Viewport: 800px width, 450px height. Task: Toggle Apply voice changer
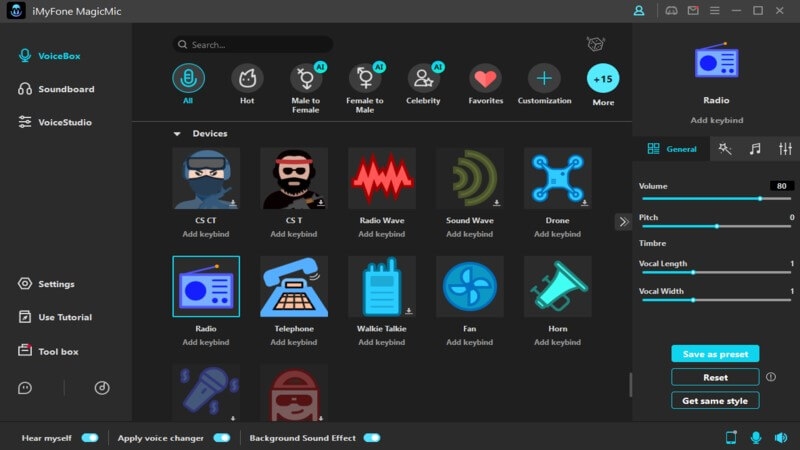[222, 438]
